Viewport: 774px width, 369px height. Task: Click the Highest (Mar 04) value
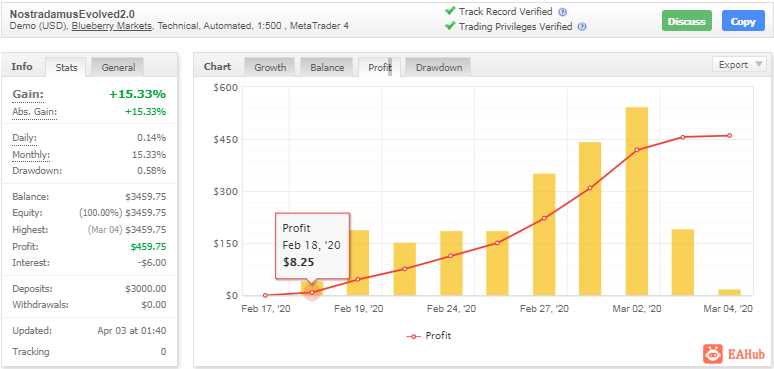pos(127,230)
